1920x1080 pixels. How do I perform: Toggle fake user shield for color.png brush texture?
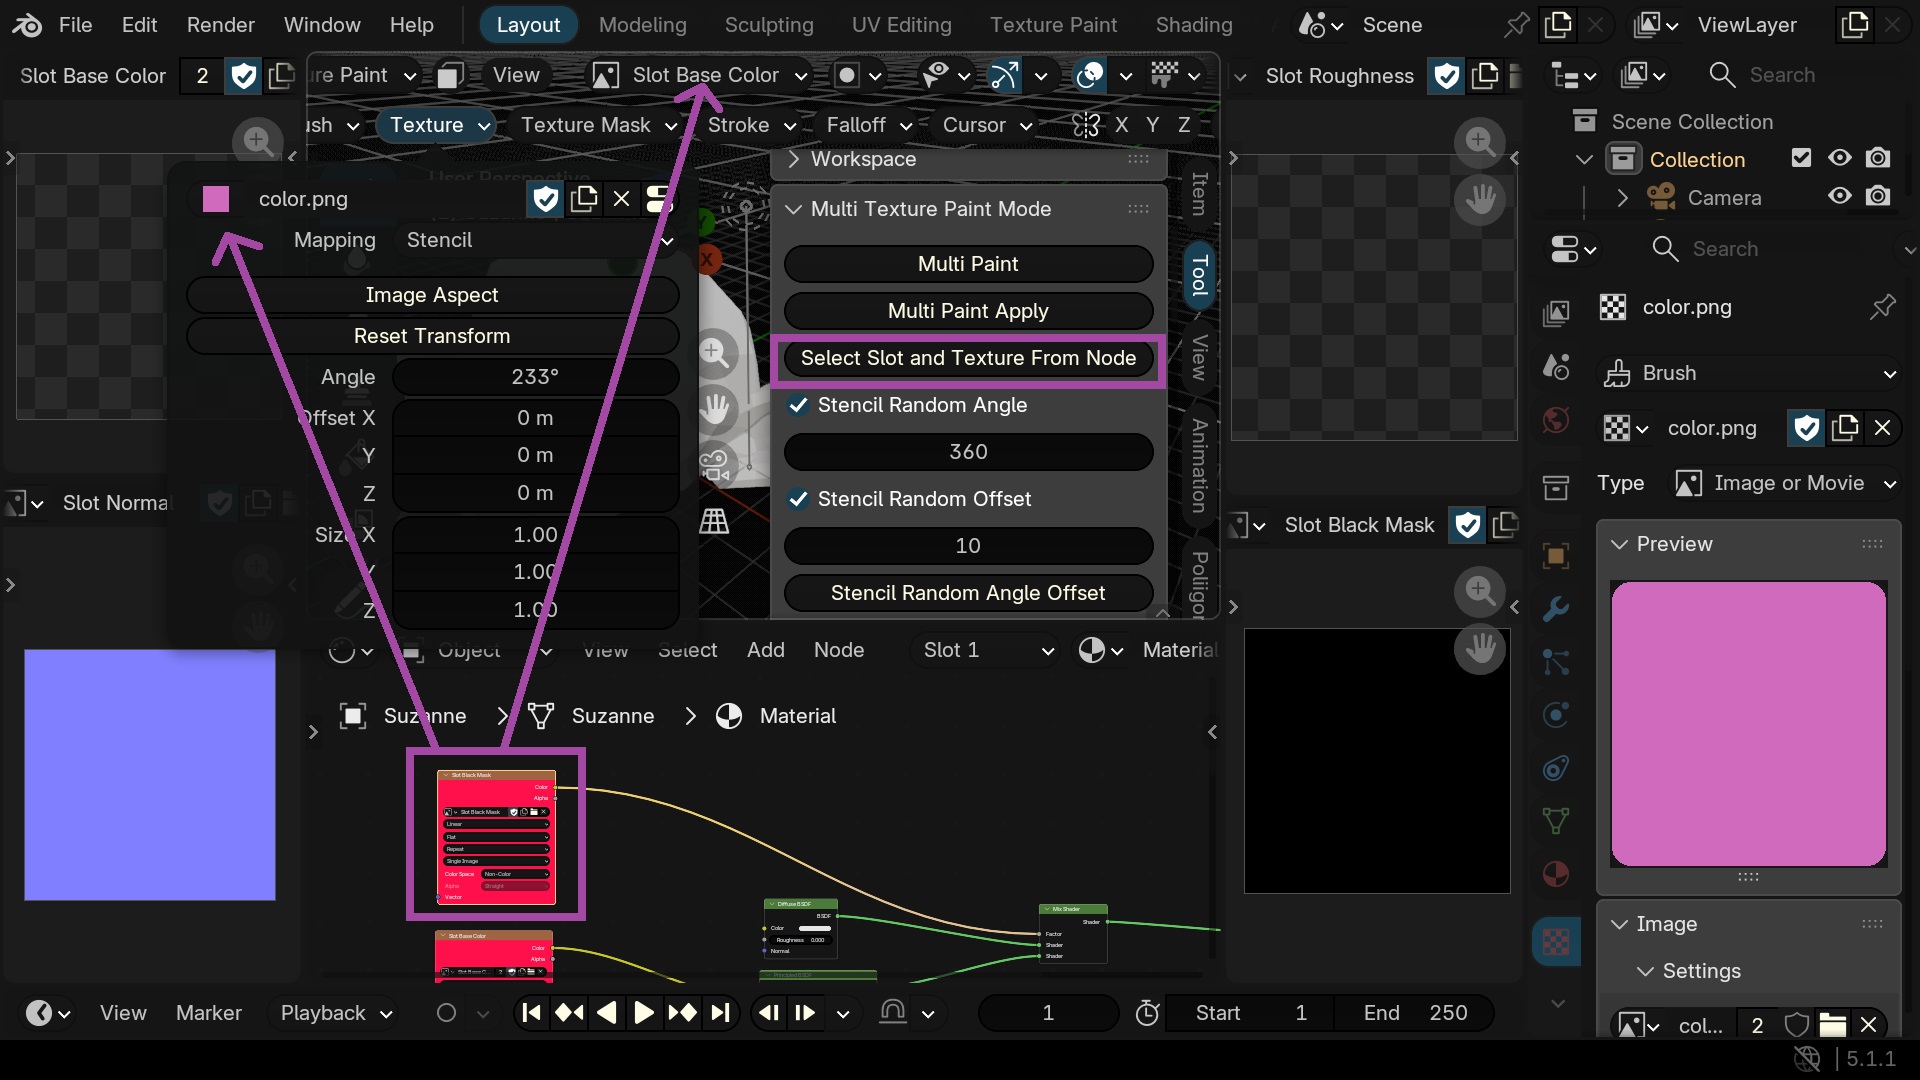click(x=1806, y=428)
